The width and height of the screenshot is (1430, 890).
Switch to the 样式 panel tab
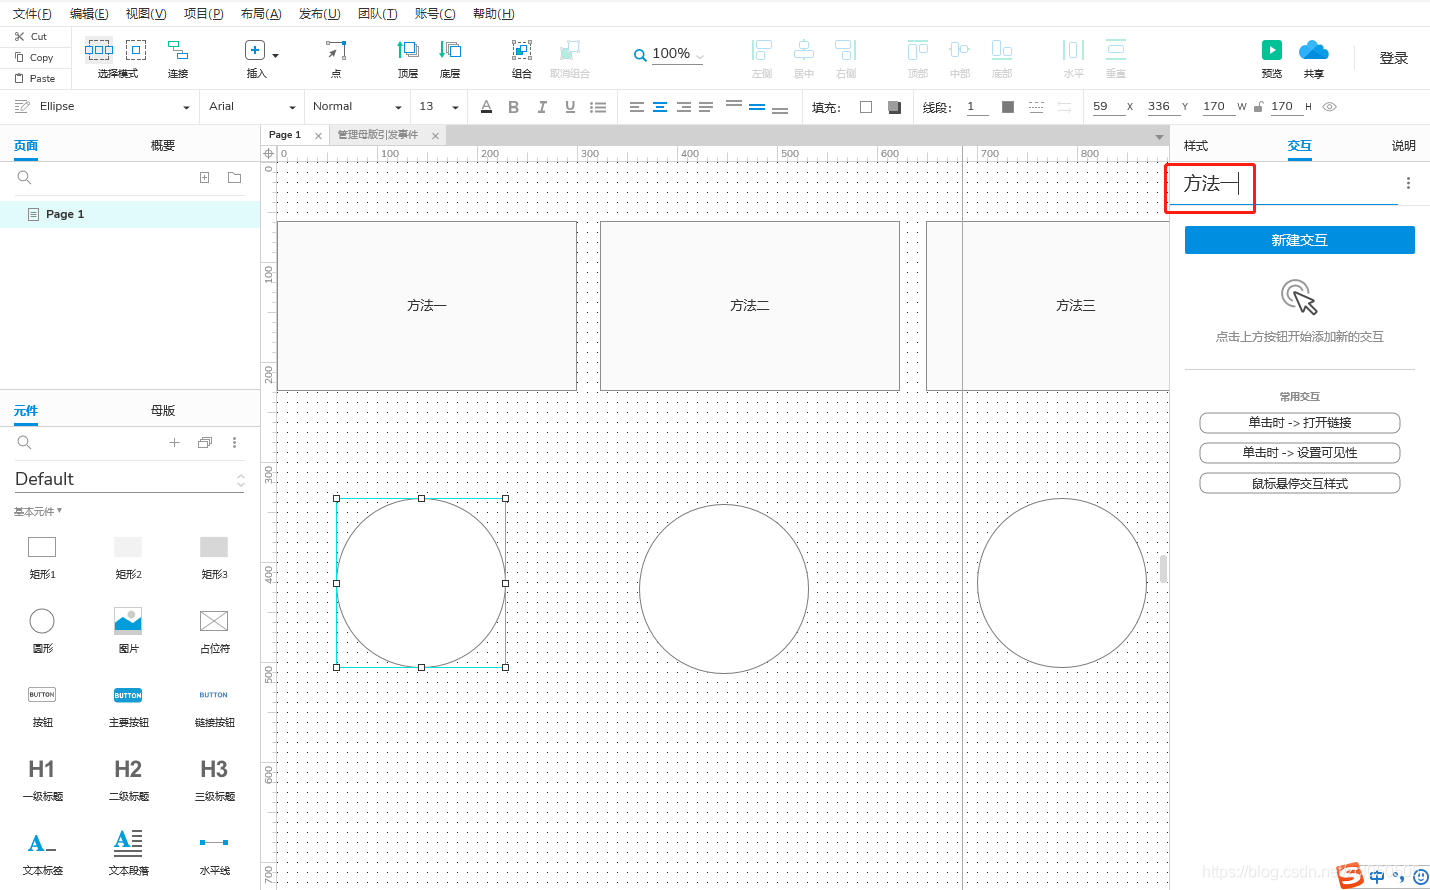(1195, 145)
